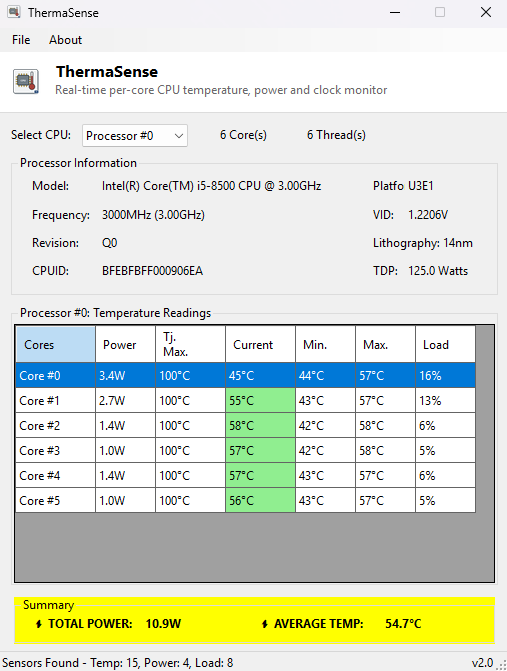The height and width of the screenshot is (671, 507).
Task: Click the CPUID value BFEBFBFF000906EA
Action: pos(152,271)
